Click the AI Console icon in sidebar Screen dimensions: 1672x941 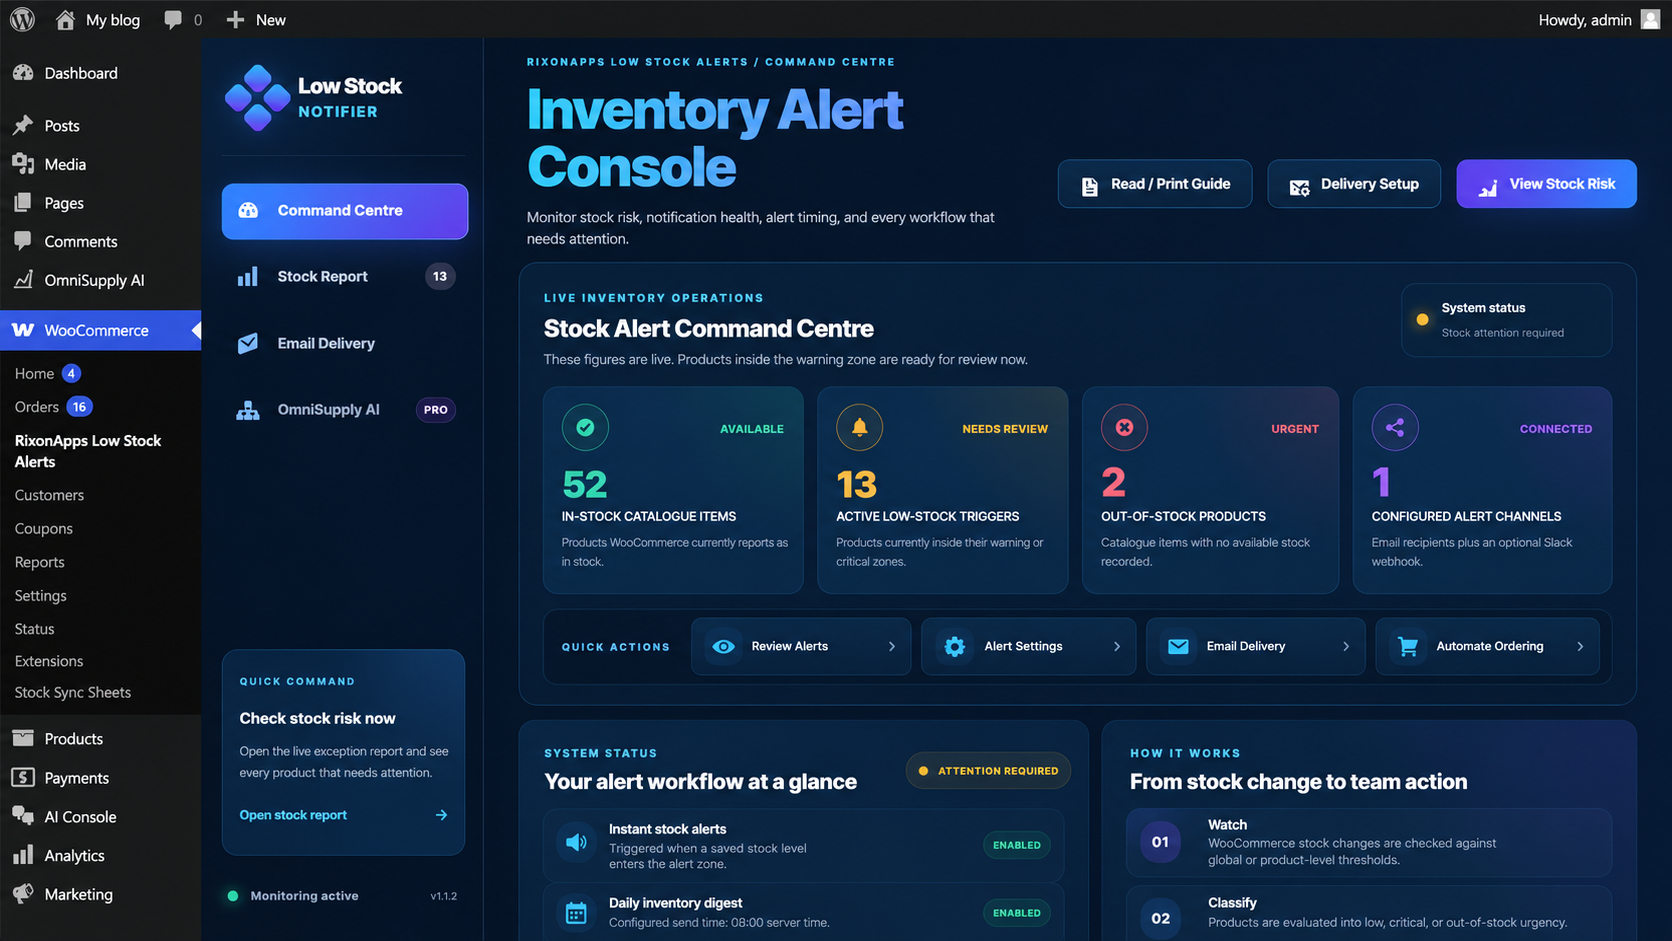(23, 816)
